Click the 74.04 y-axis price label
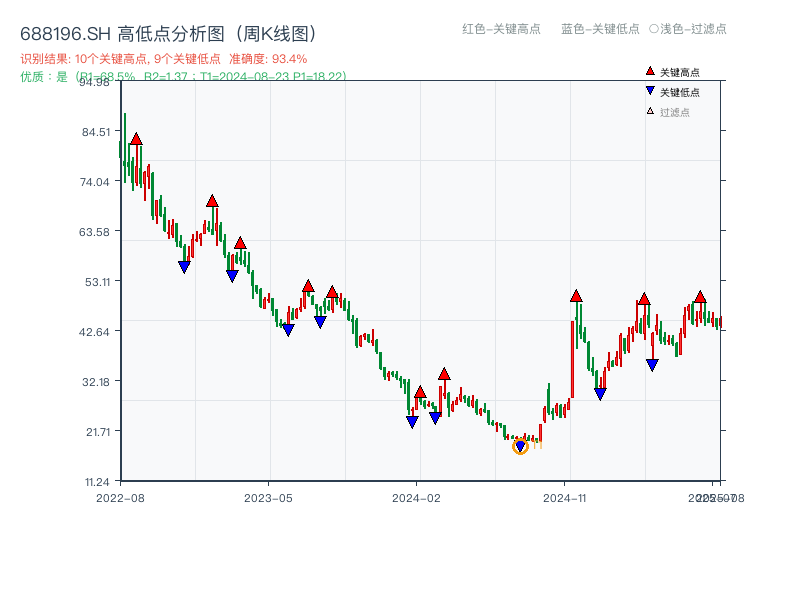800x600 pixels. tap(95, 182)
